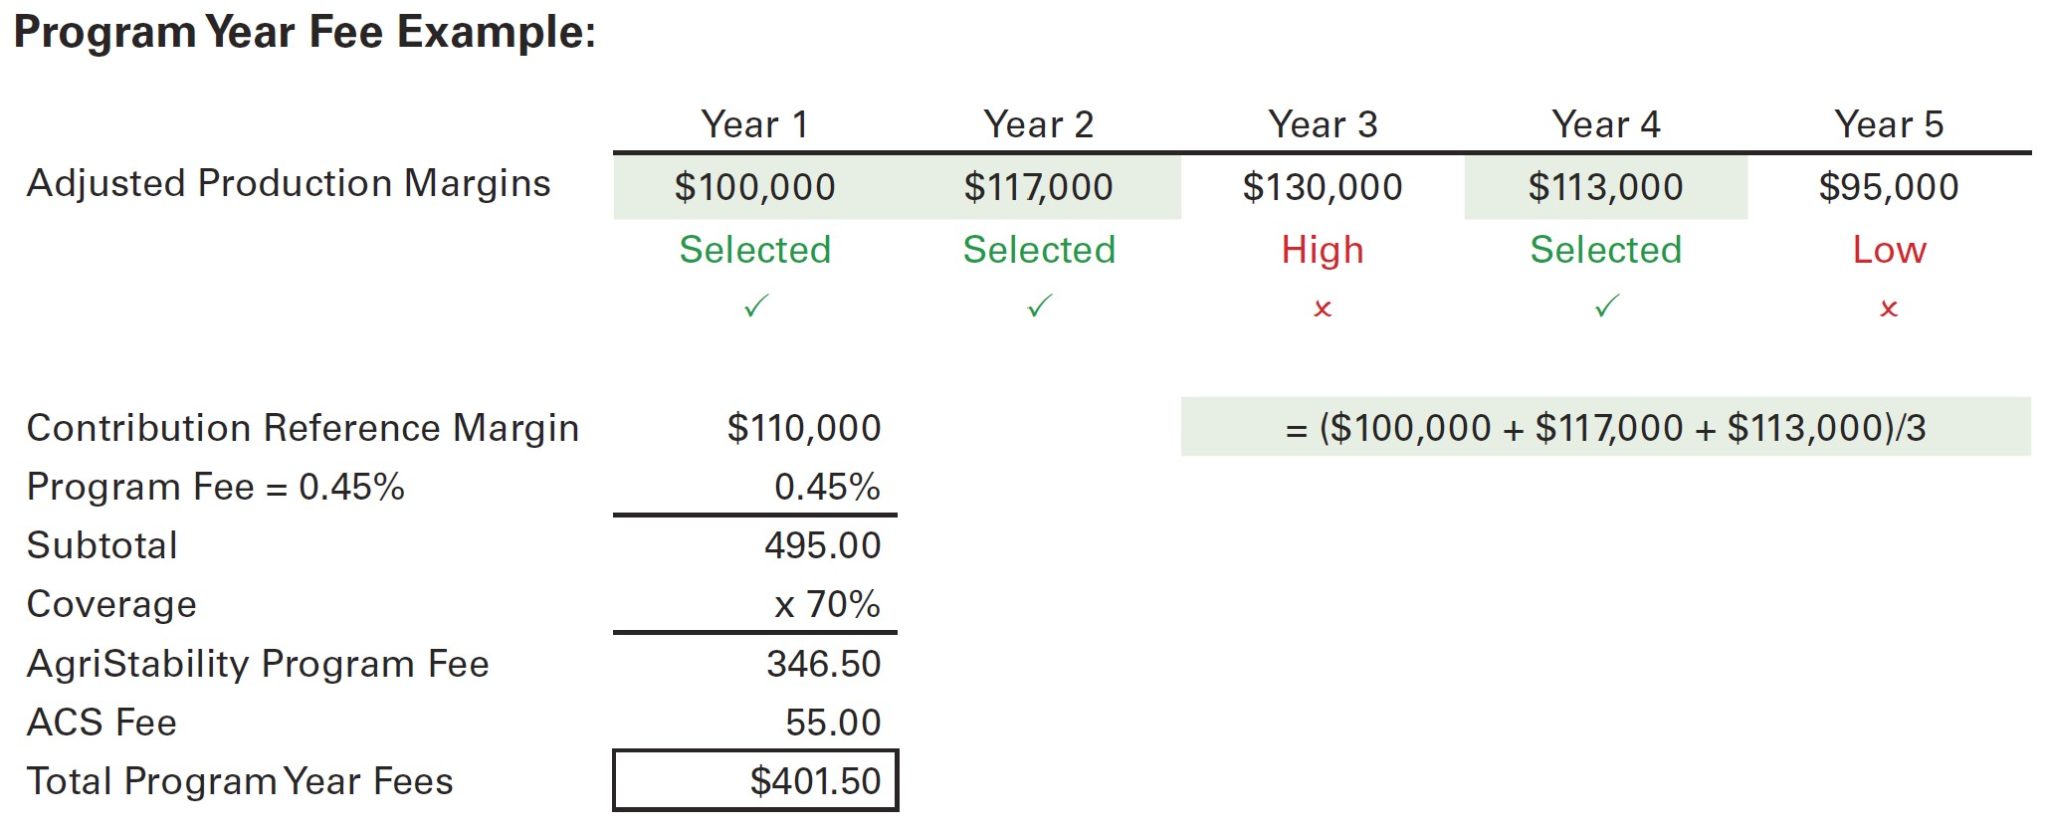Click the $110,000 Contribution Reference Margin value
This screenshot has width=2048, height=832.
[x=803, y=428]
